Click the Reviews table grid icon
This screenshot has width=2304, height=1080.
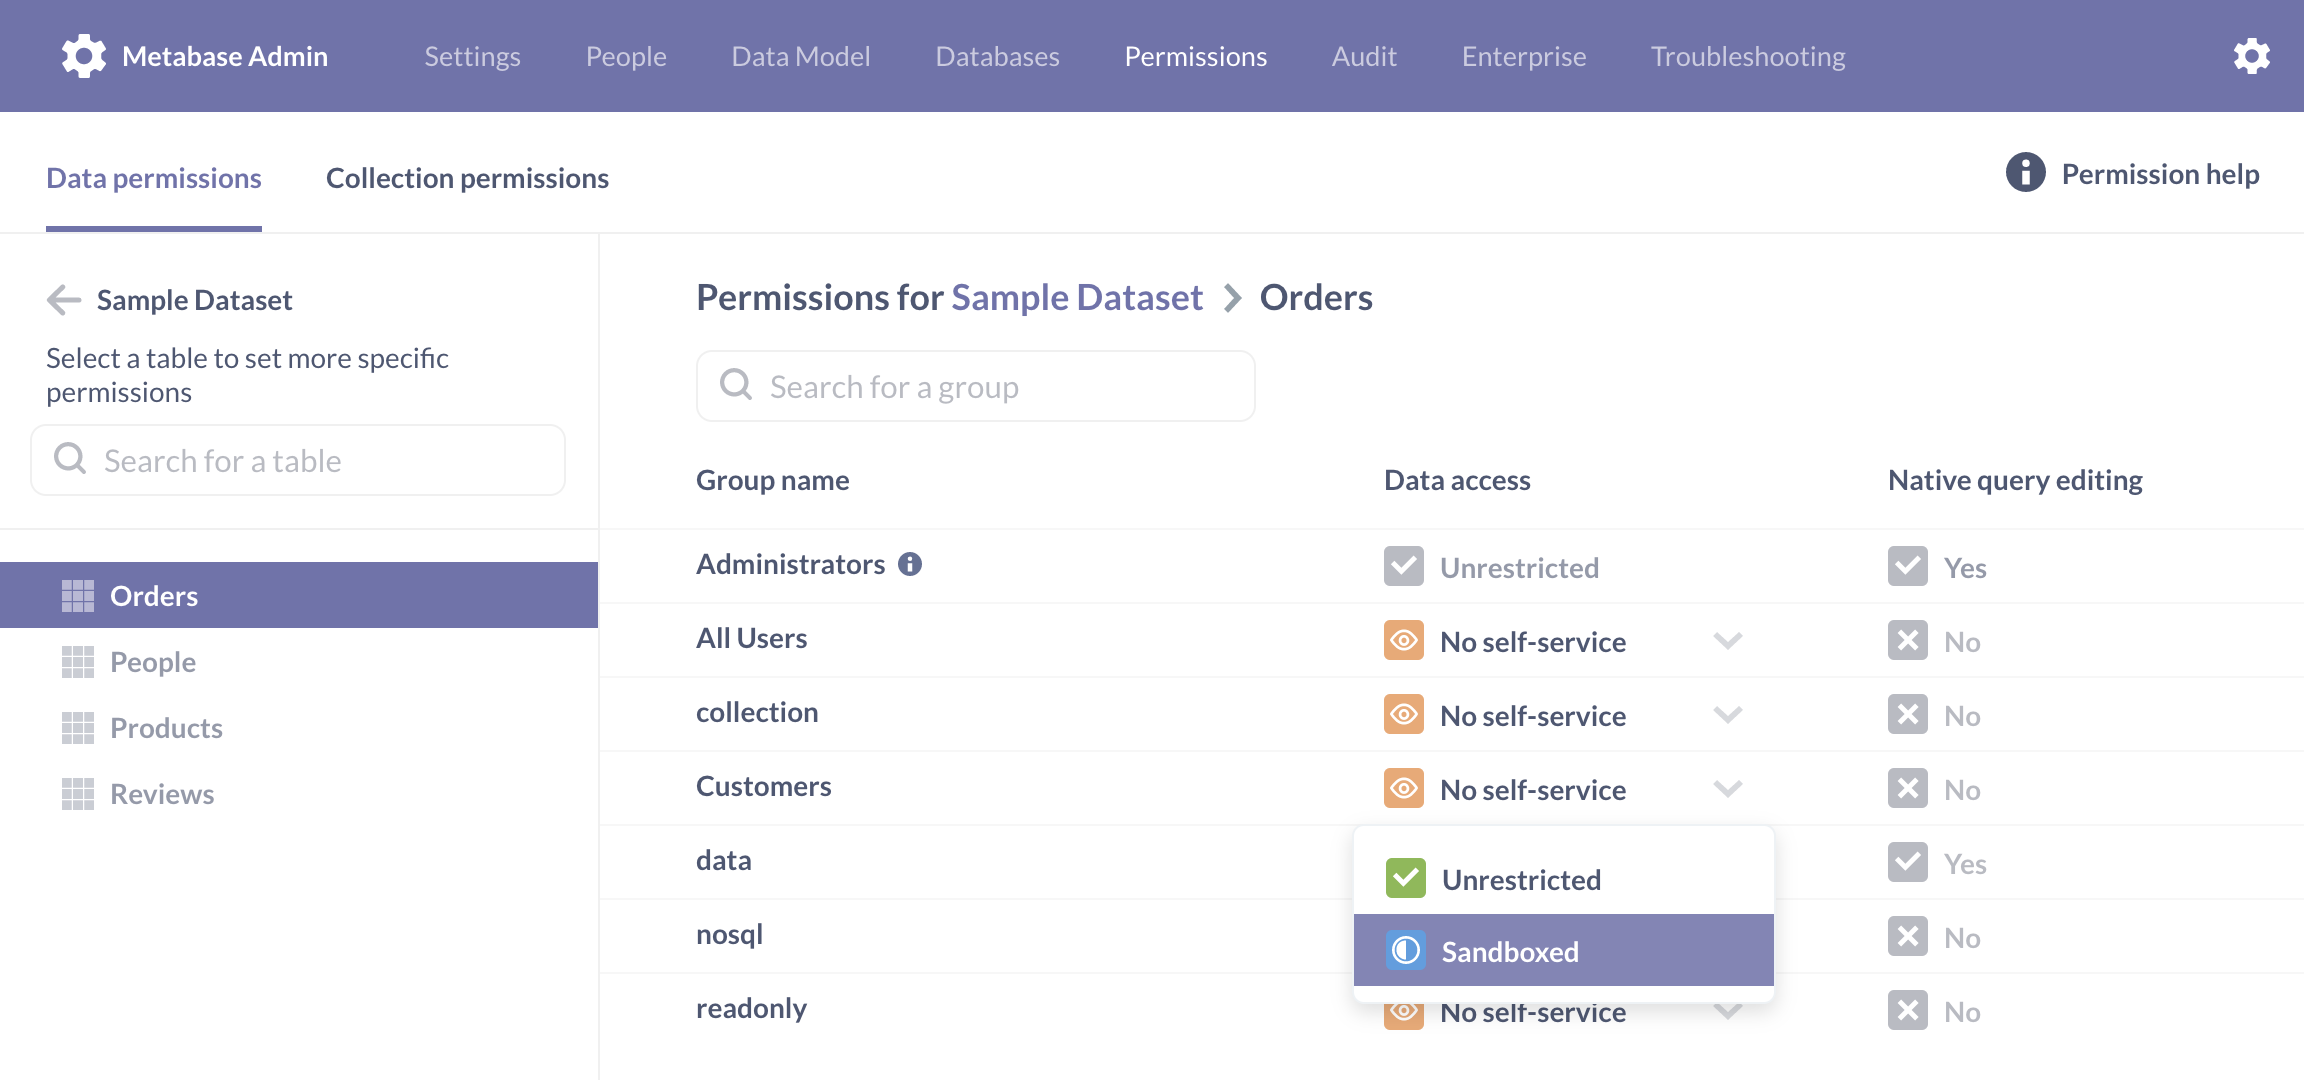point(78,794)
